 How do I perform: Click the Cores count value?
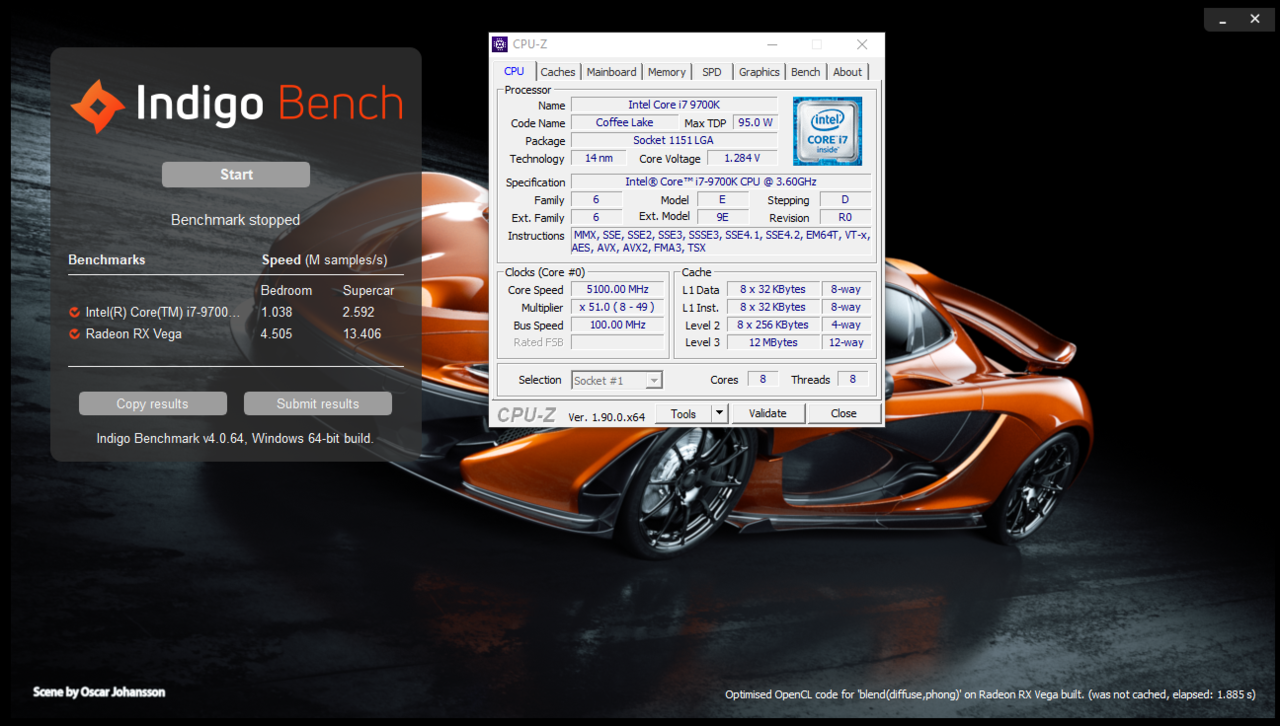click(763, 380)
